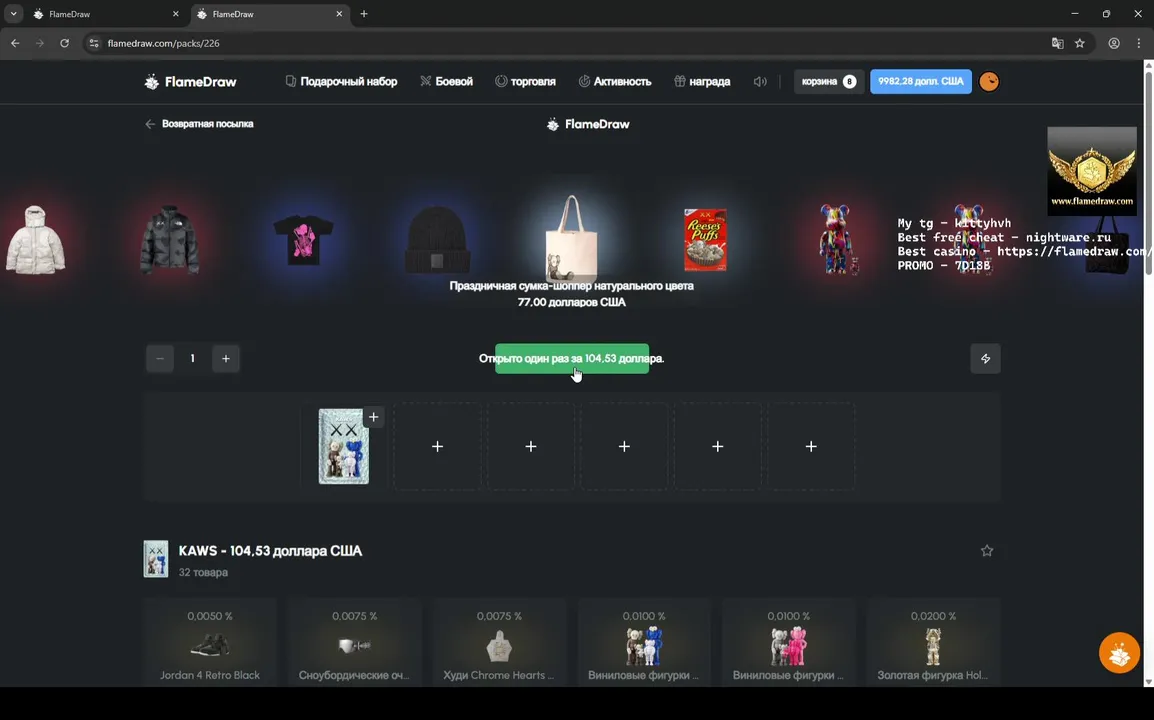Screen dimensions: 1154x720
Task: Click "KAWS - 104,53 доллара США" title
Action: pyautogui.click(x=270, y=551)
